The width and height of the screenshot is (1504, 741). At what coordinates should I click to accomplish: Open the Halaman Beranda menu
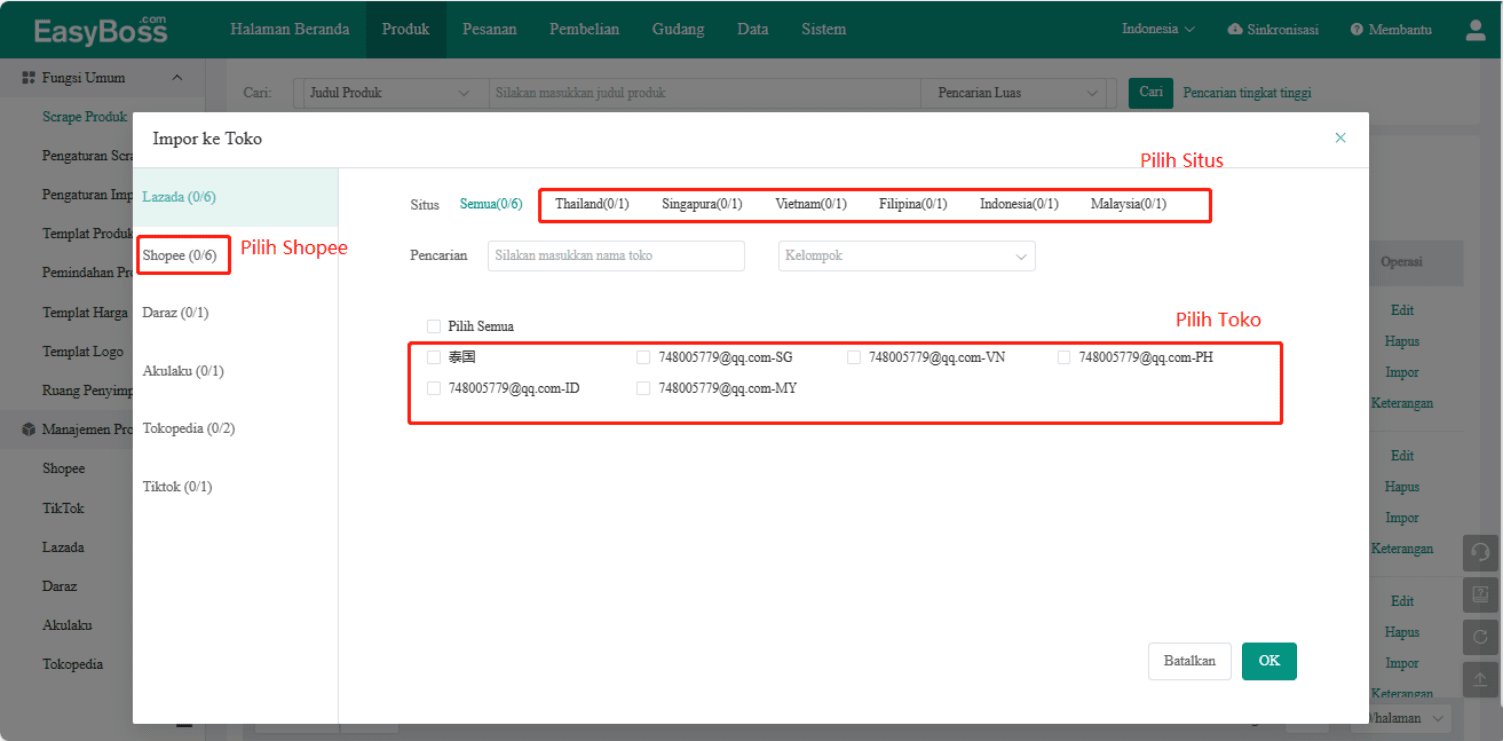(x=290, y=30)
